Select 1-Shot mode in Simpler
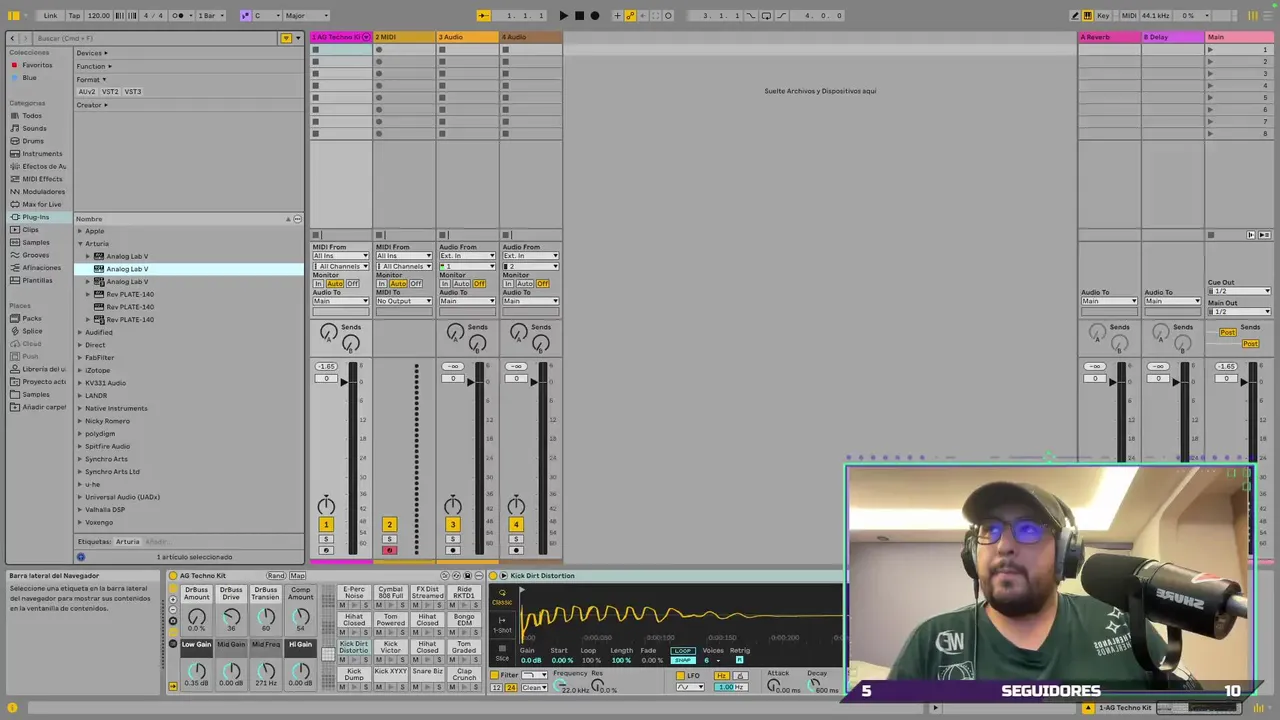 (x=503, y=625)
